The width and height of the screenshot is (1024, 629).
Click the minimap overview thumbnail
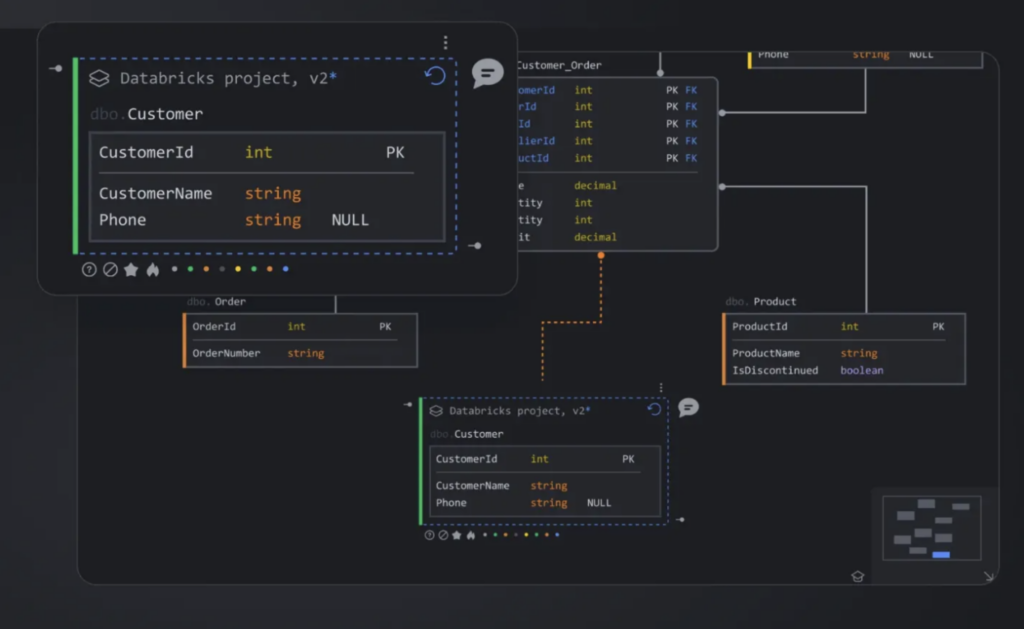click(x=931, y=527)
